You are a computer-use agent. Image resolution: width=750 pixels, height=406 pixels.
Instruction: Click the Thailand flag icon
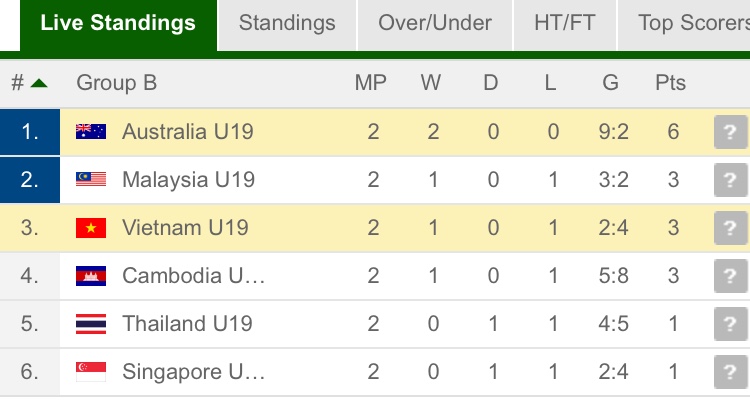[91, 324]
